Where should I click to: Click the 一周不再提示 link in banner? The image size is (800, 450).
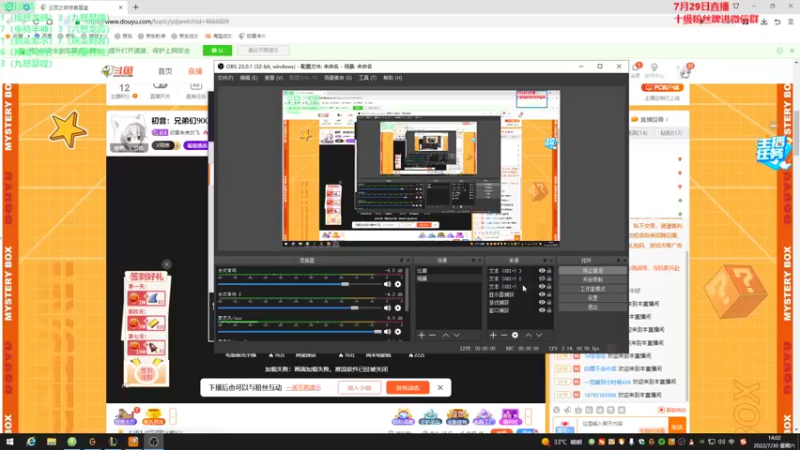[304, 388]
